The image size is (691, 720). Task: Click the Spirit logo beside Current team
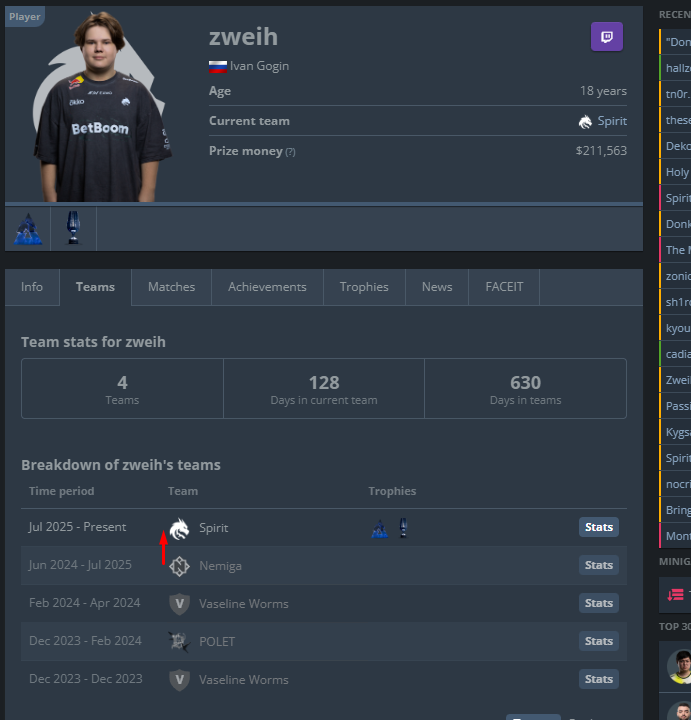[585, 122]
